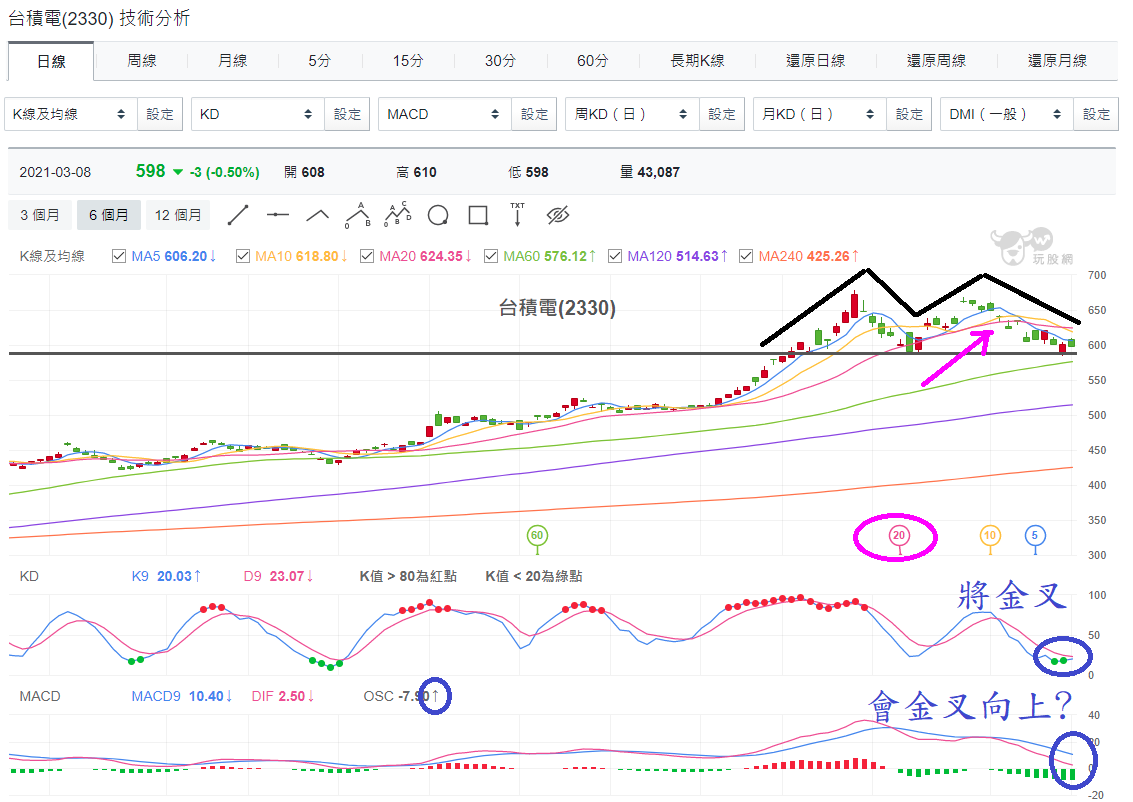Open the MACD indicator dropdown
The image size is (1133, 802).
coord(444,114)
